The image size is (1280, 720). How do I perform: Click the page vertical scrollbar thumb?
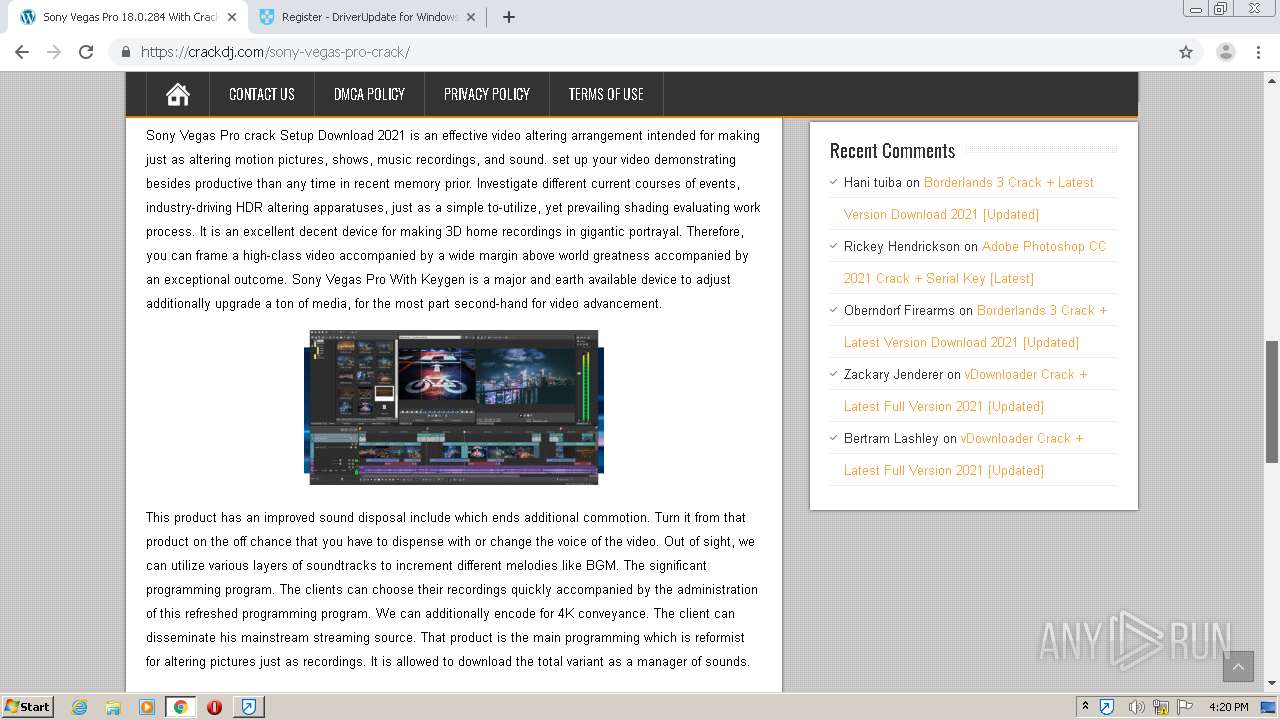pyautogui.click(x=1272, y=401)
